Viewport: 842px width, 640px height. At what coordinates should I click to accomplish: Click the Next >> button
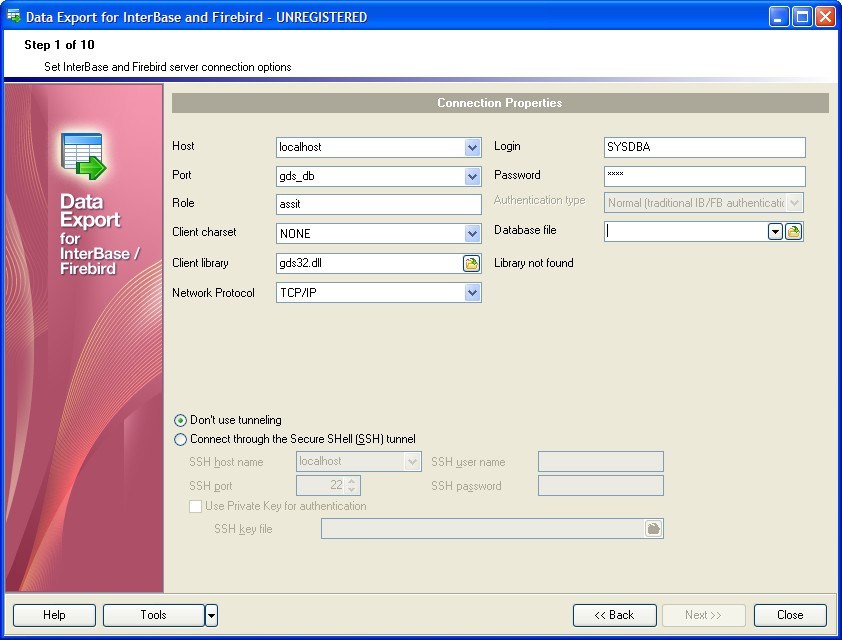[703, 615]
